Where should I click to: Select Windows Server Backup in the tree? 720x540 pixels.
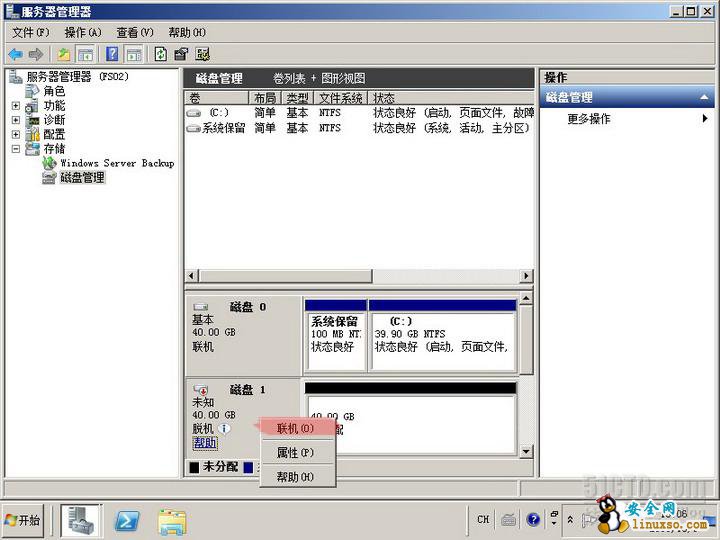(116, 163)
